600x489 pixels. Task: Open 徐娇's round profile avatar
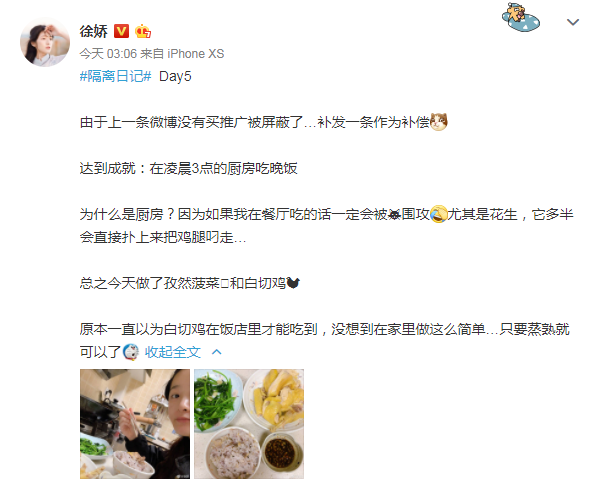click(x=45, y=42)
